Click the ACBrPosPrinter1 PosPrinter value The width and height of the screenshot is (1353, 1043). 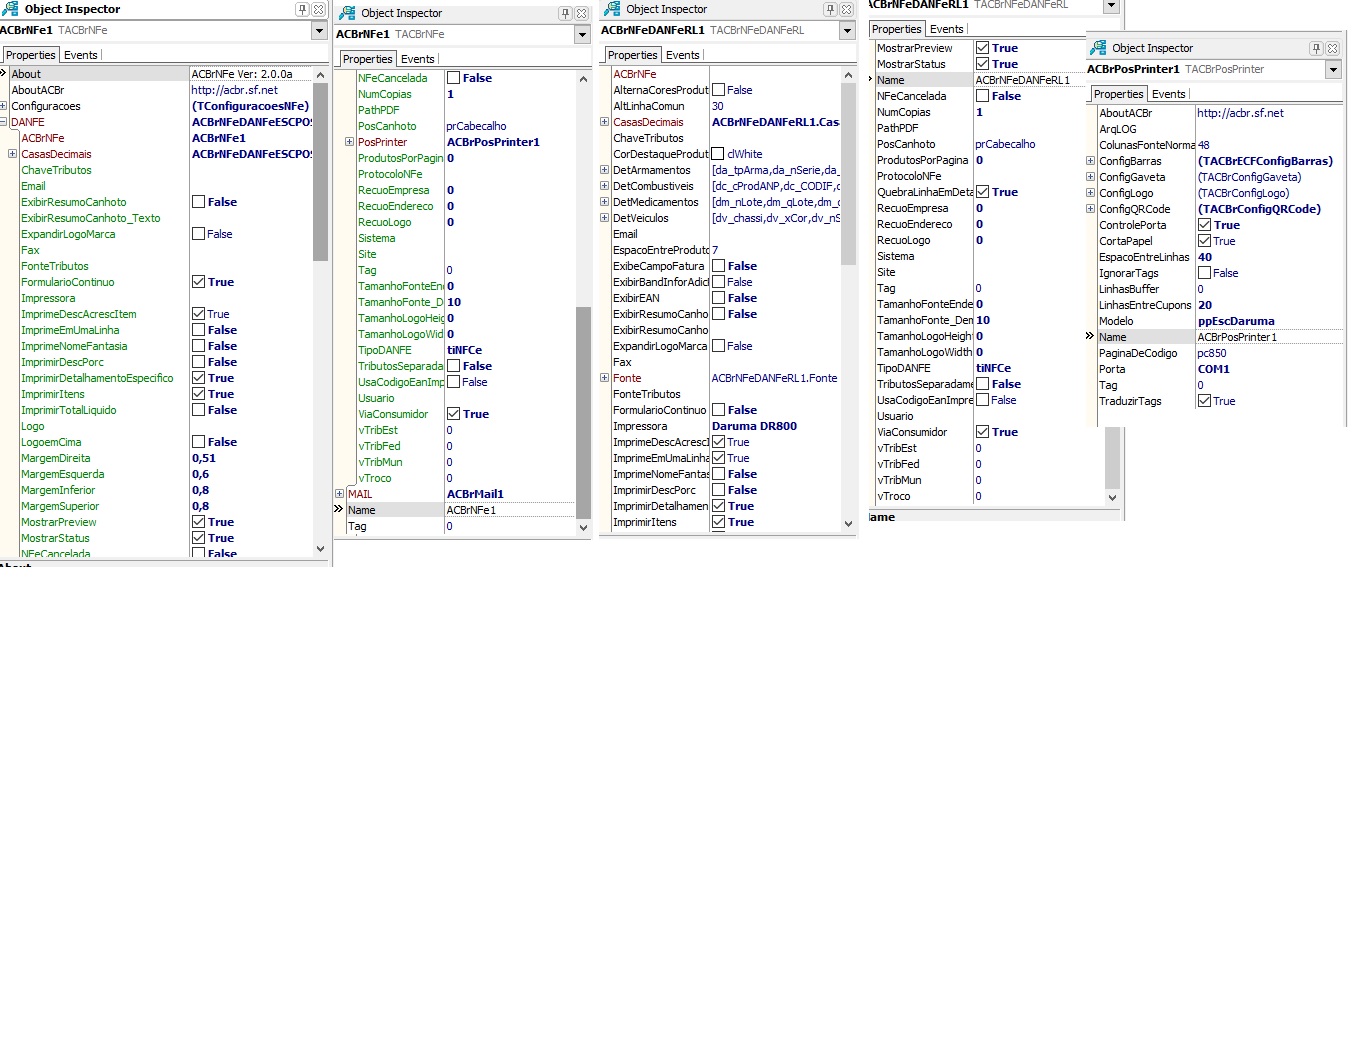(493, 142)
